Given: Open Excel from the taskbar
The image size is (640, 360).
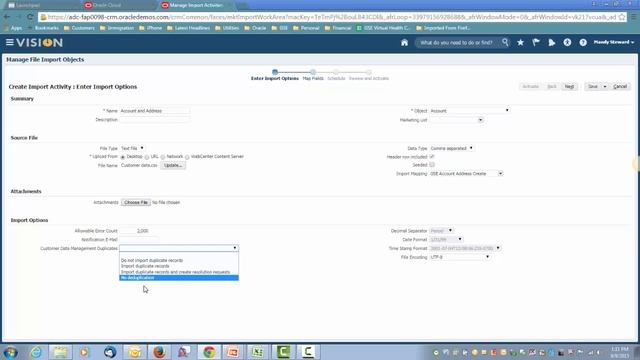Looking at the screenshot, I should tap(258, 352).
